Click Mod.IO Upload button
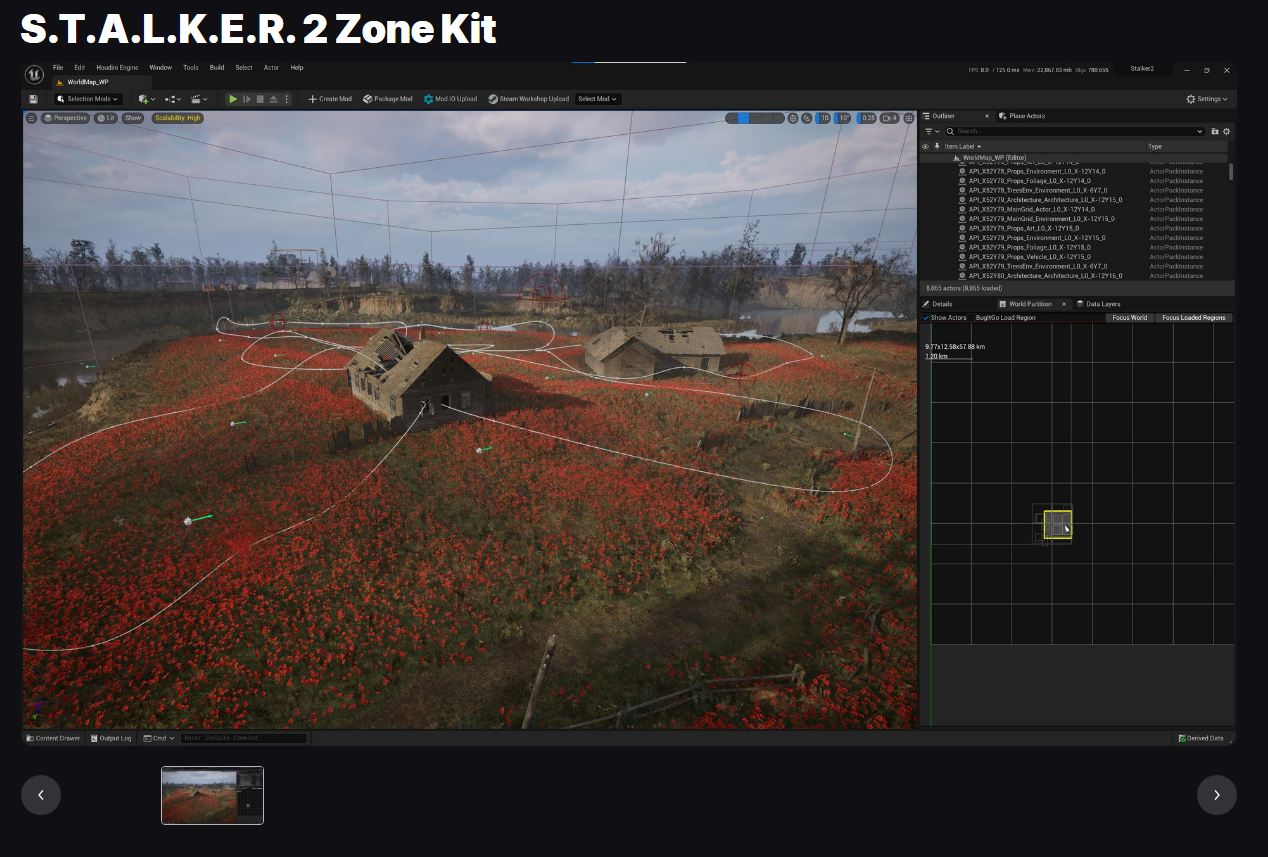Viewport: 1268px width, 857px height. coord(450,99)
